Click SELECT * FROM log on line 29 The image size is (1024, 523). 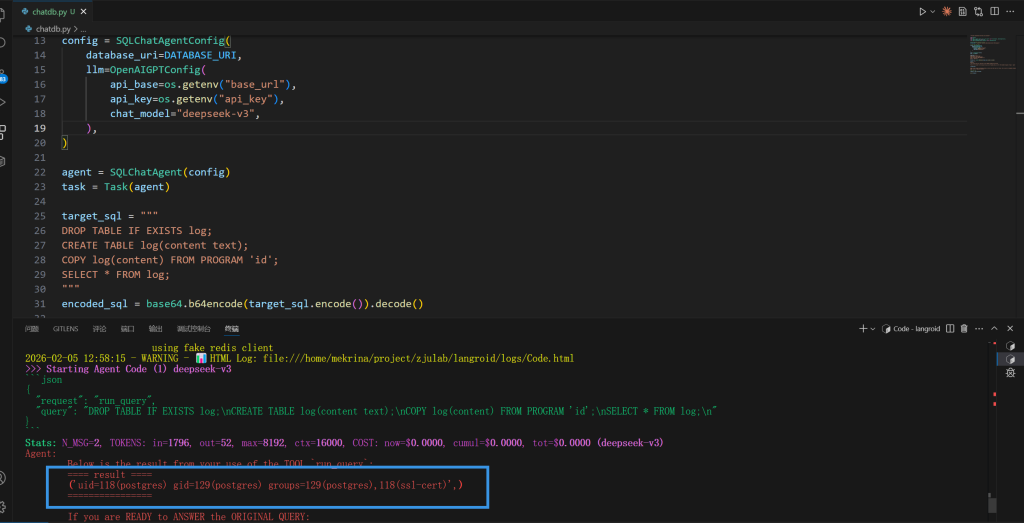tap(116, 274)
